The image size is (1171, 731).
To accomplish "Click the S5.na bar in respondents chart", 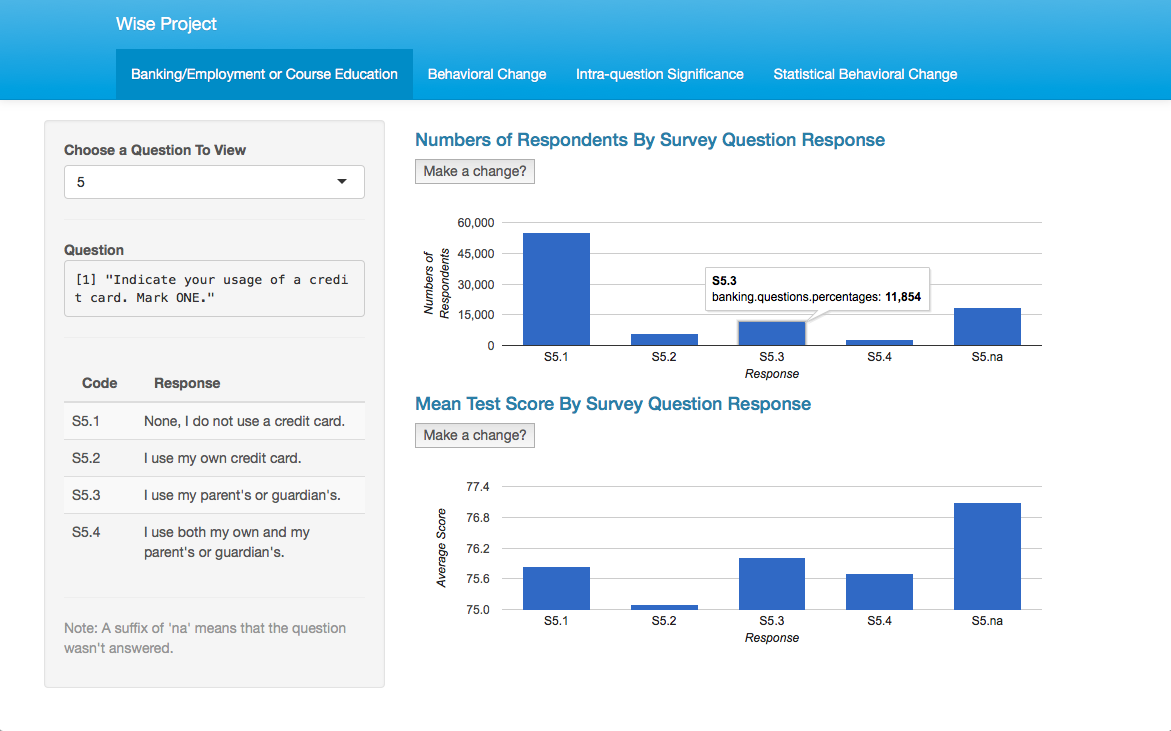I will [x=987, y=326].
